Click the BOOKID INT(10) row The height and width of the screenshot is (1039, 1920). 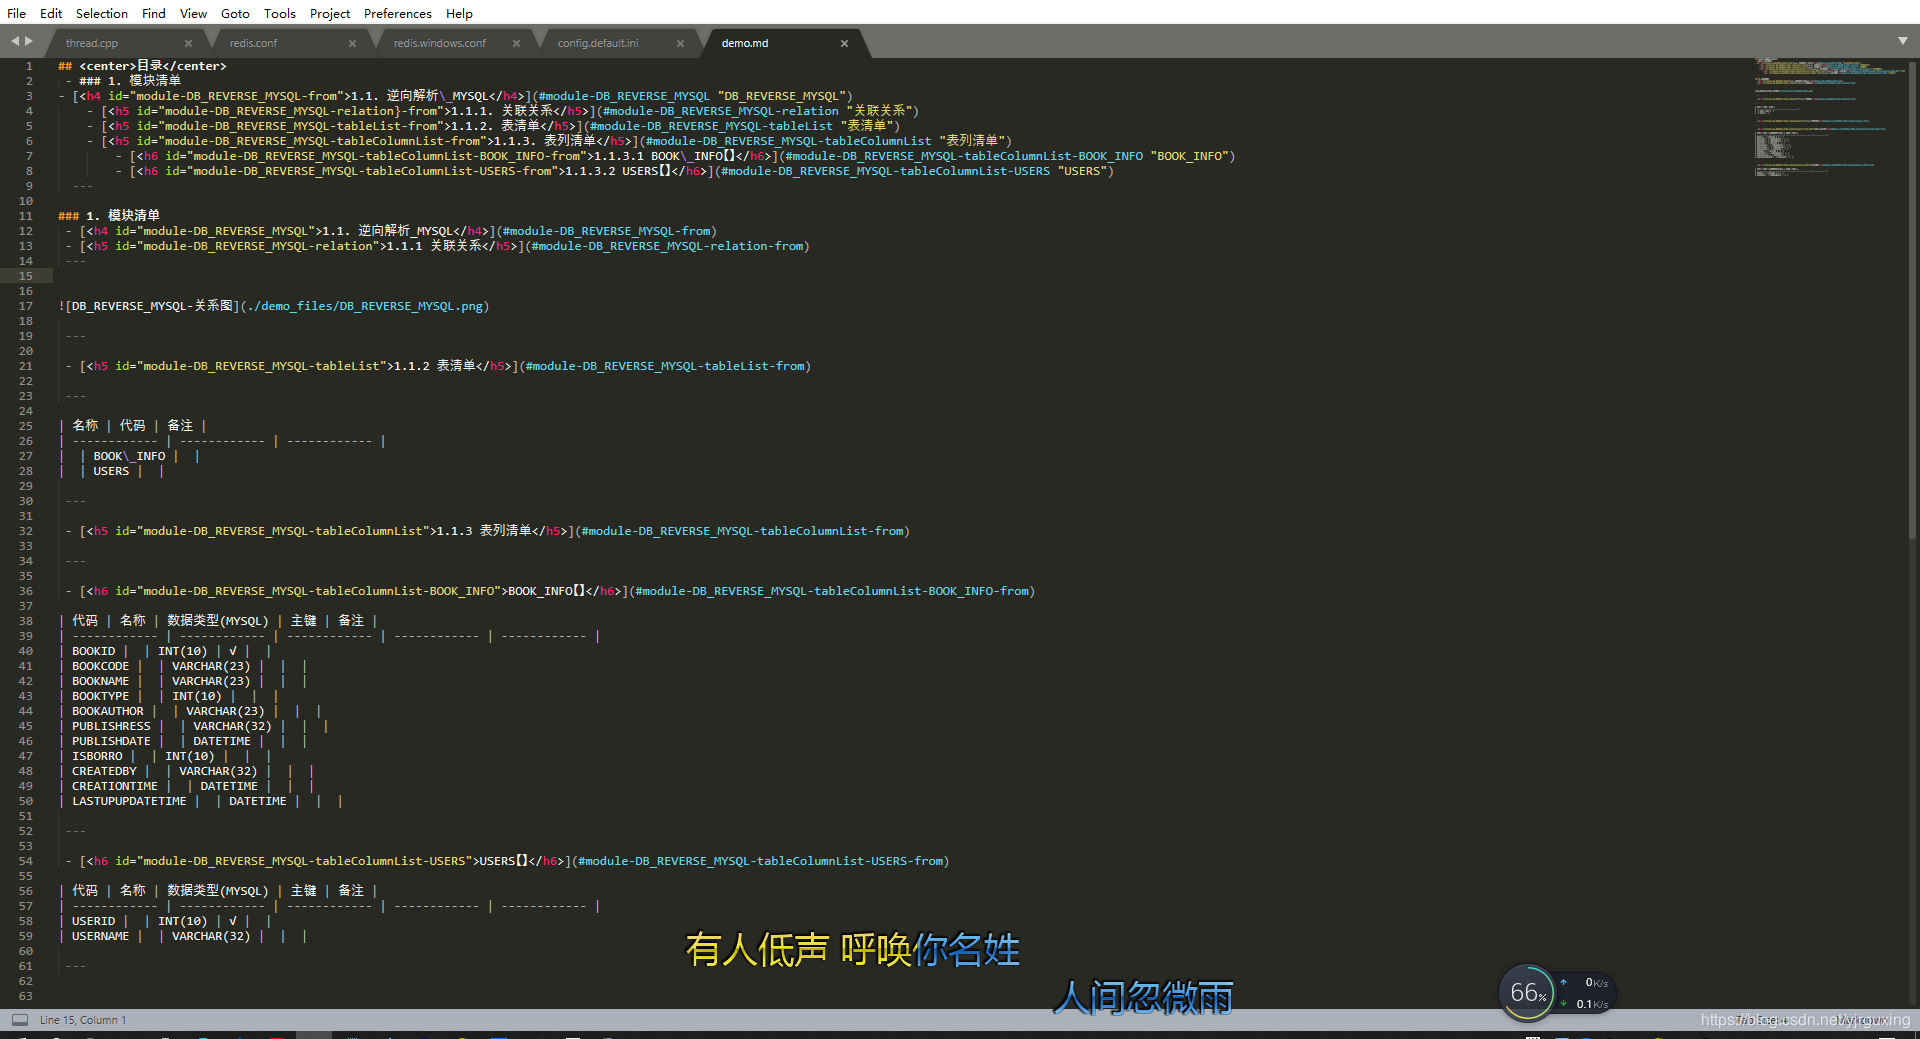[165, 651]
